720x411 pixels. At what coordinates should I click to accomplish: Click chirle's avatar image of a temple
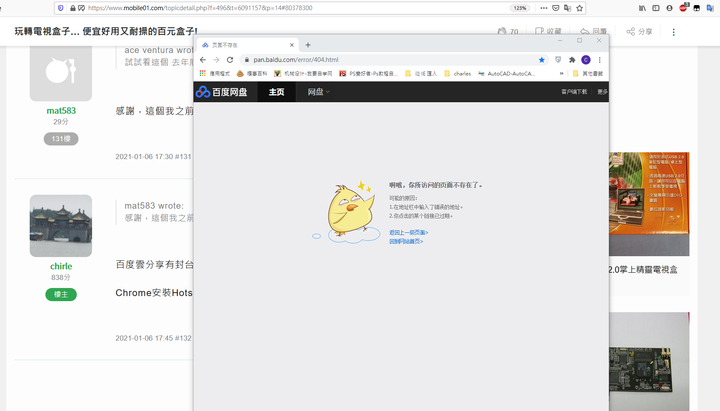61,226
